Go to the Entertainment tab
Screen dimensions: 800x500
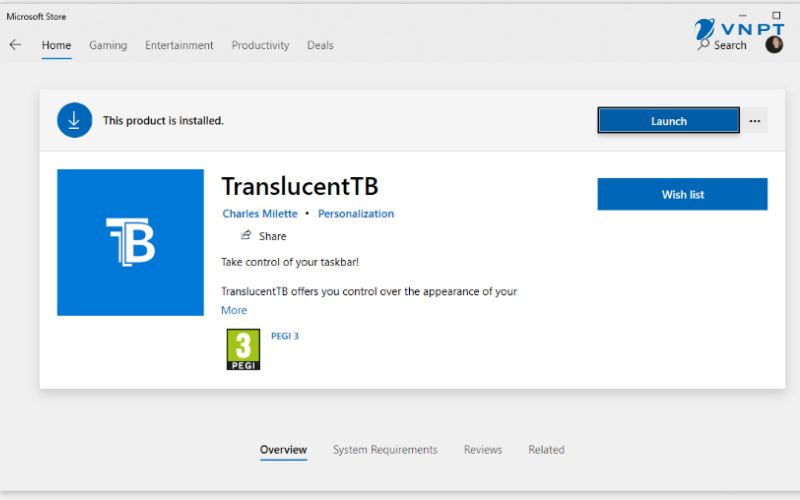[x=179, y=45]
